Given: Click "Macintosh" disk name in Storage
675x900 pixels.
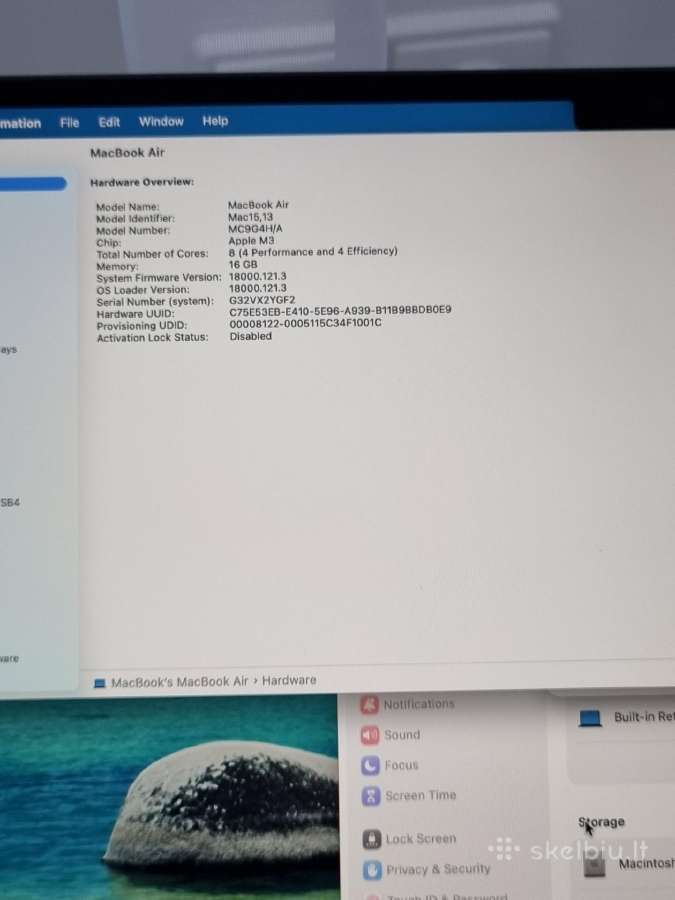Looking at the screenshot, I should click(646, 863).
